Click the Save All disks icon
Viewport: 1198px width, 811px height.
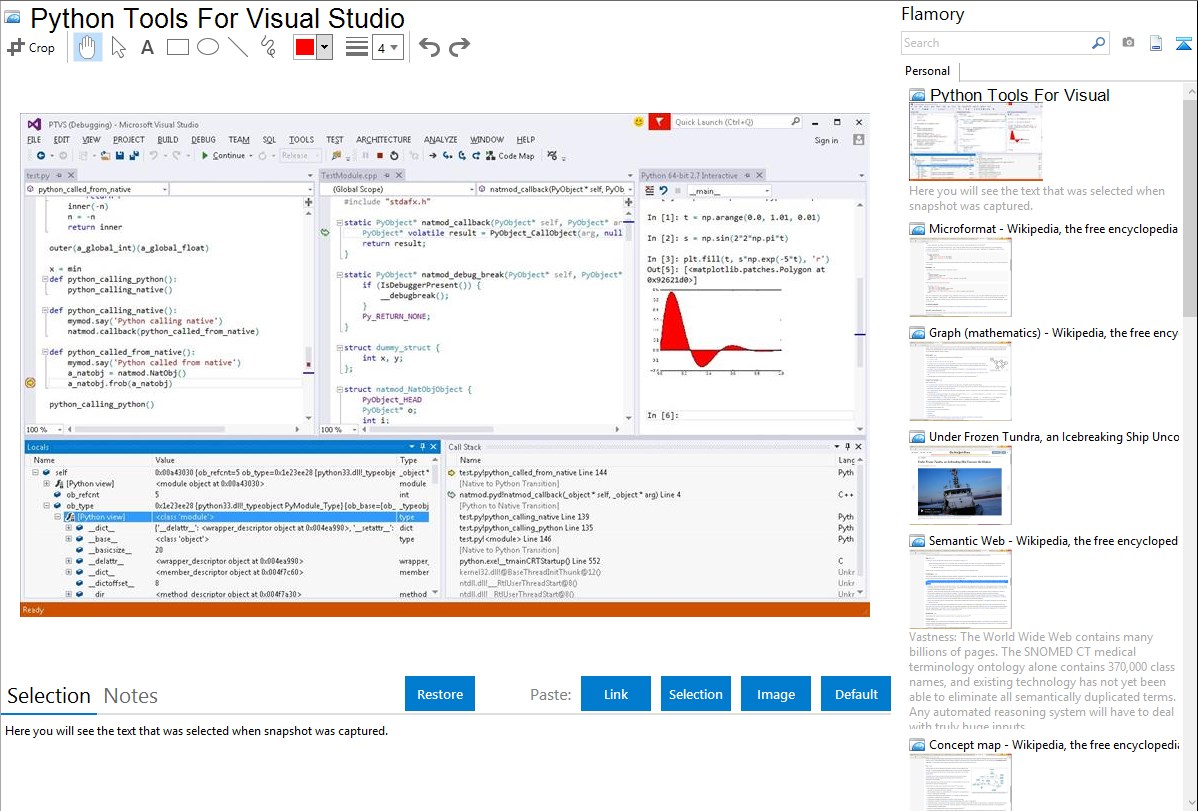[x=134, y=156]
